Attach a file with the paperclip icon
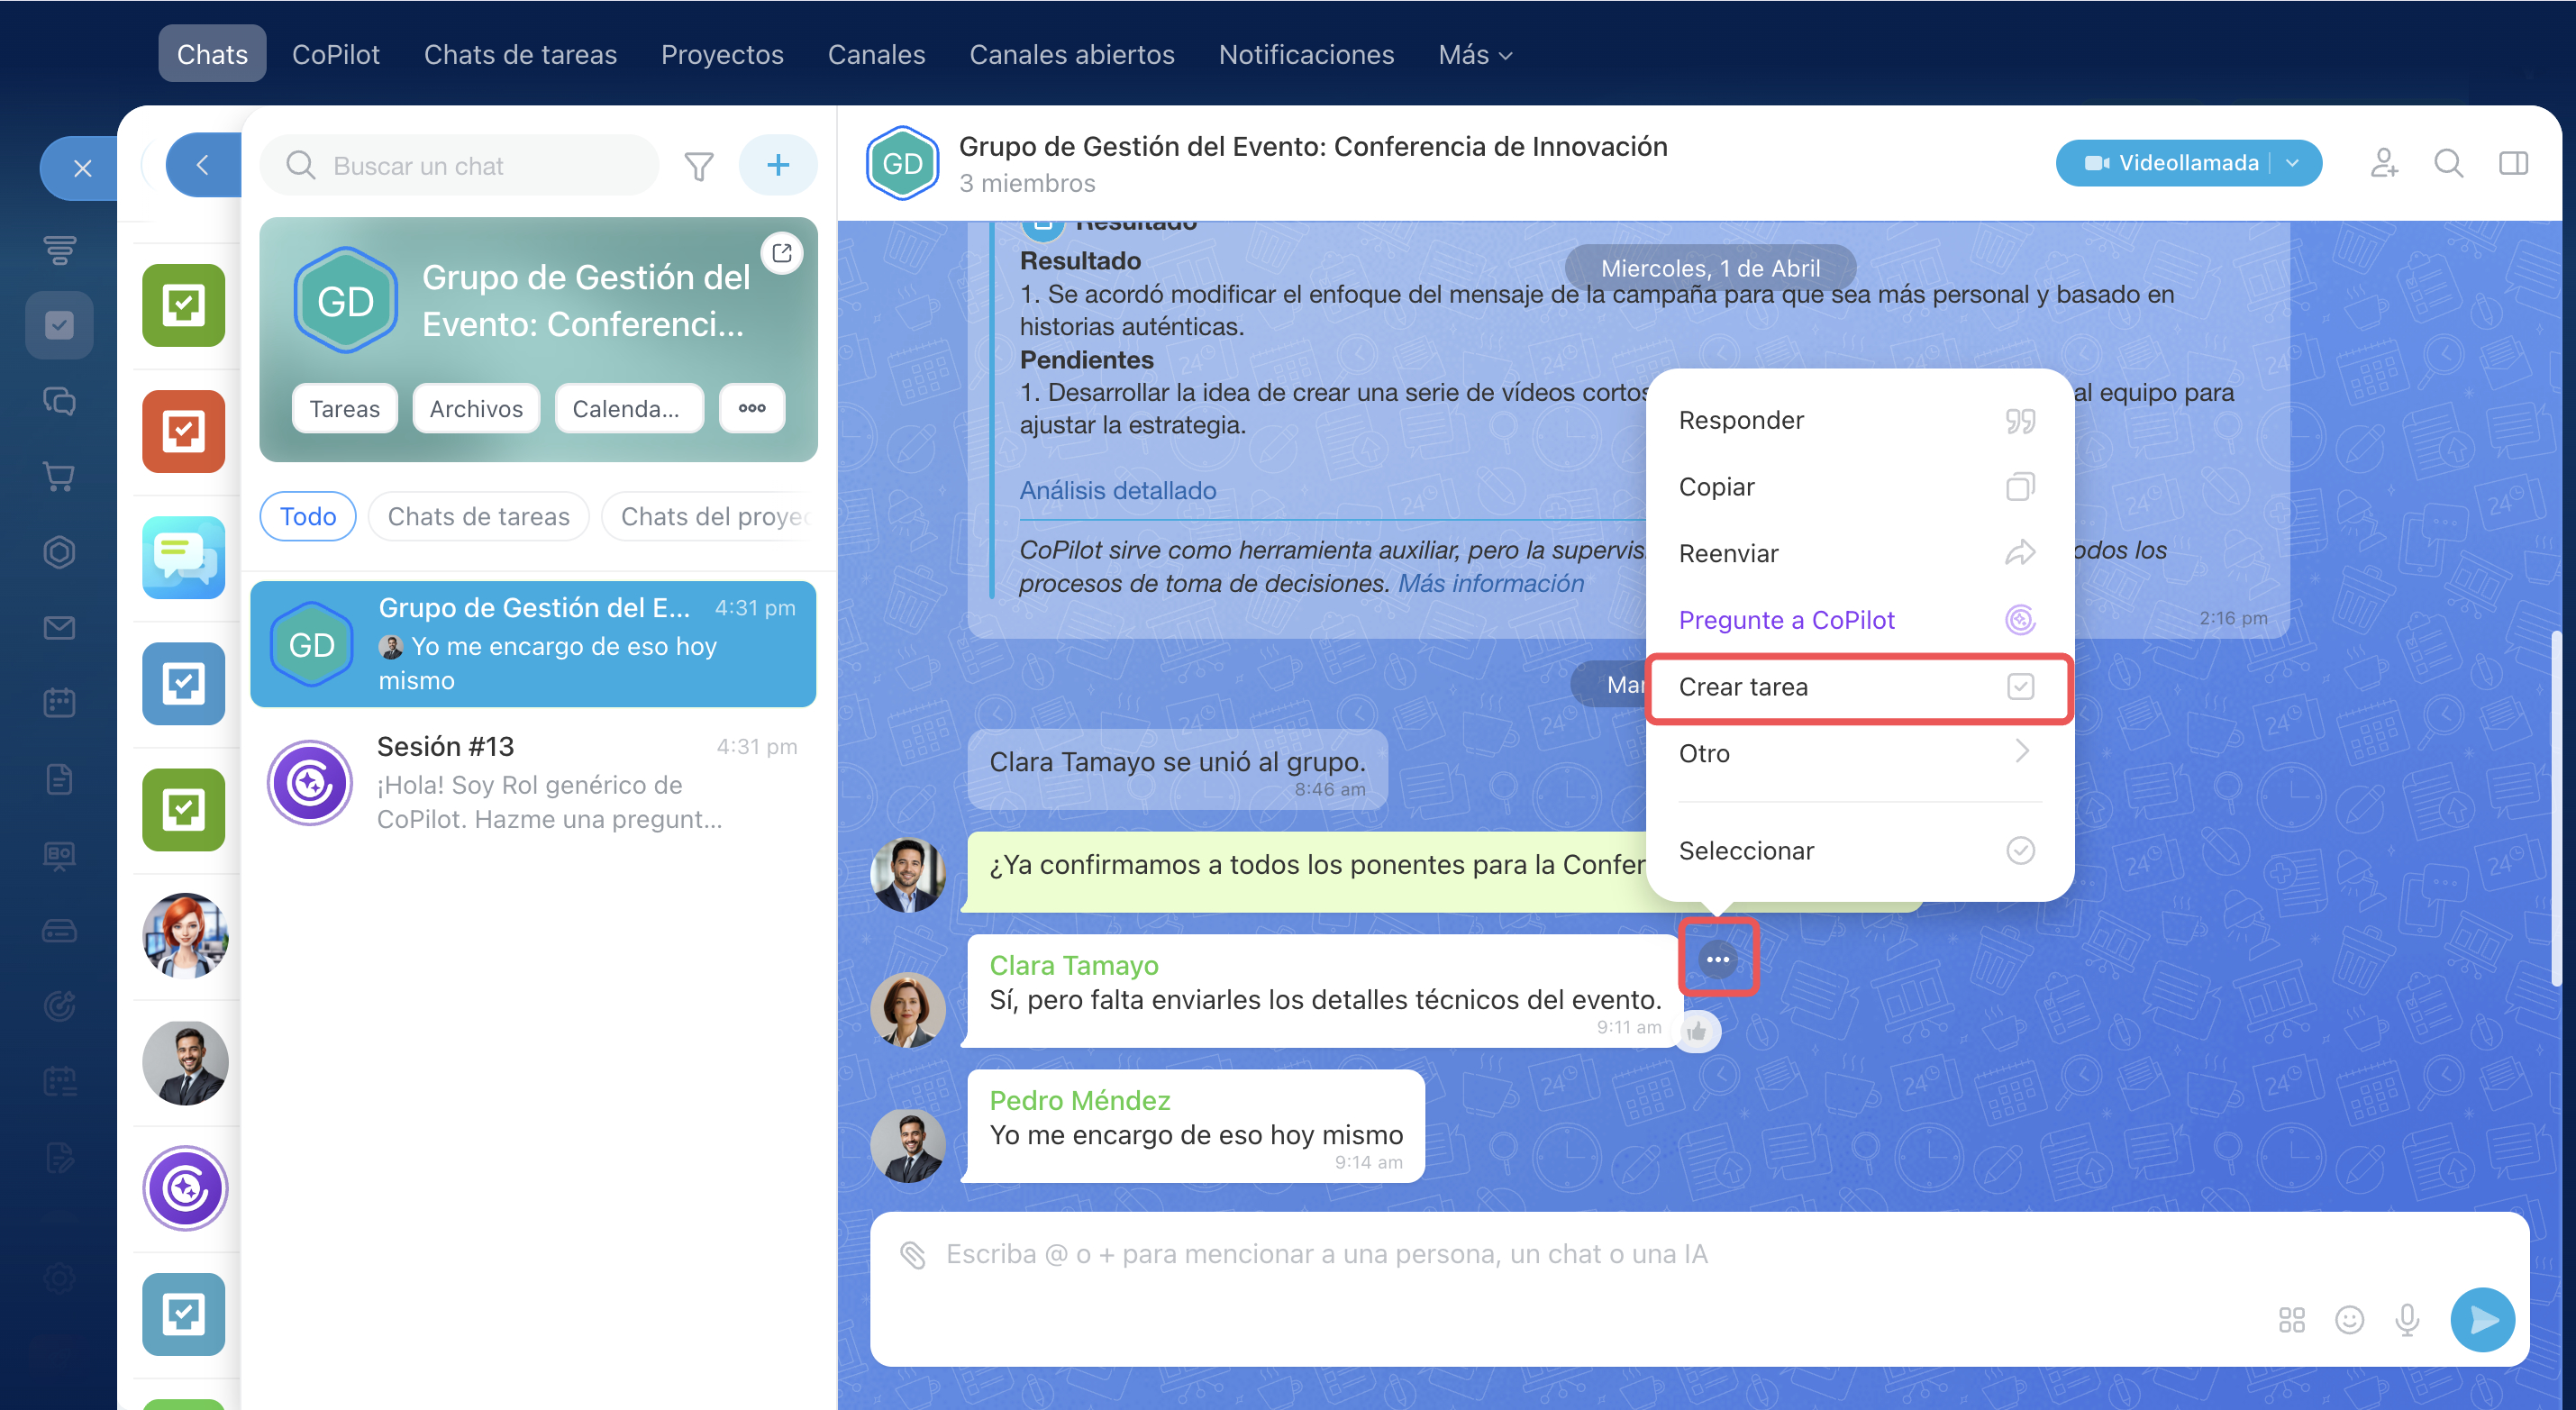 pyautogui.click(x=913, y=1254)
